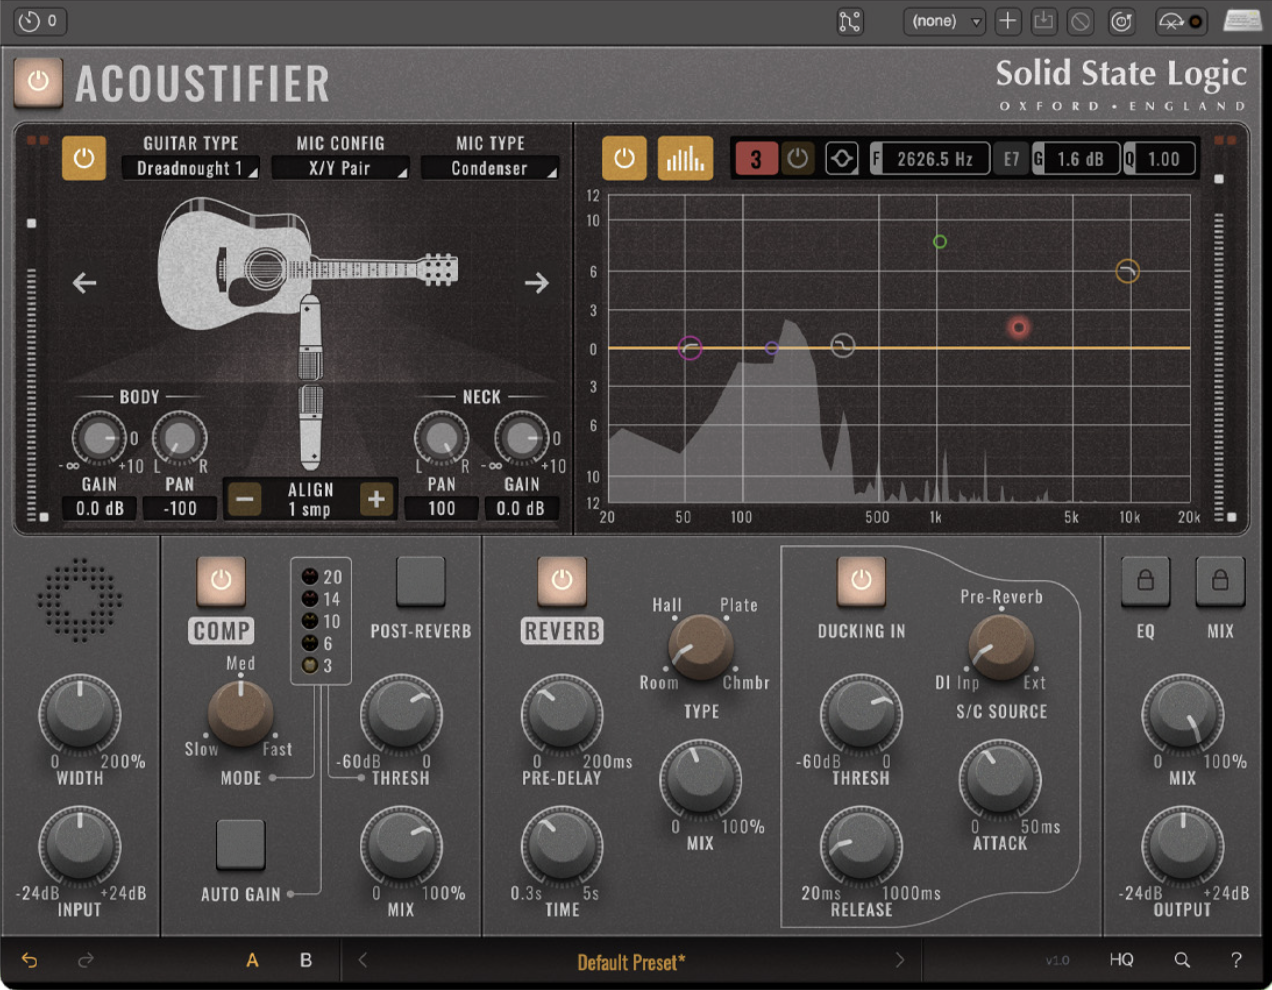The width and height of the screenshot is (1272, 990).
Task: Click the Output gain knob
Action: (x=1183, y=846)
